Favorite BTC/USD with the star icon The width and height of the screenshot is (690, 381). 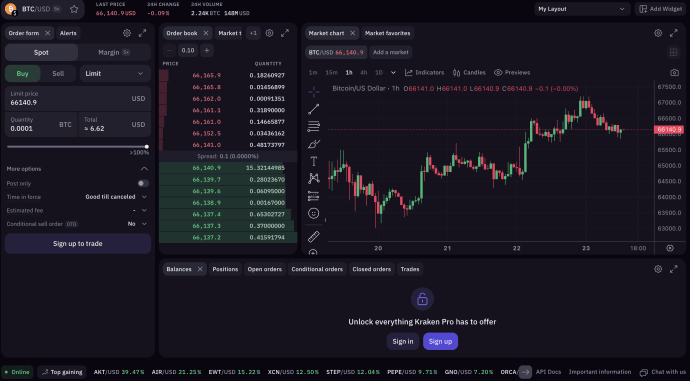tap(74, 9)
